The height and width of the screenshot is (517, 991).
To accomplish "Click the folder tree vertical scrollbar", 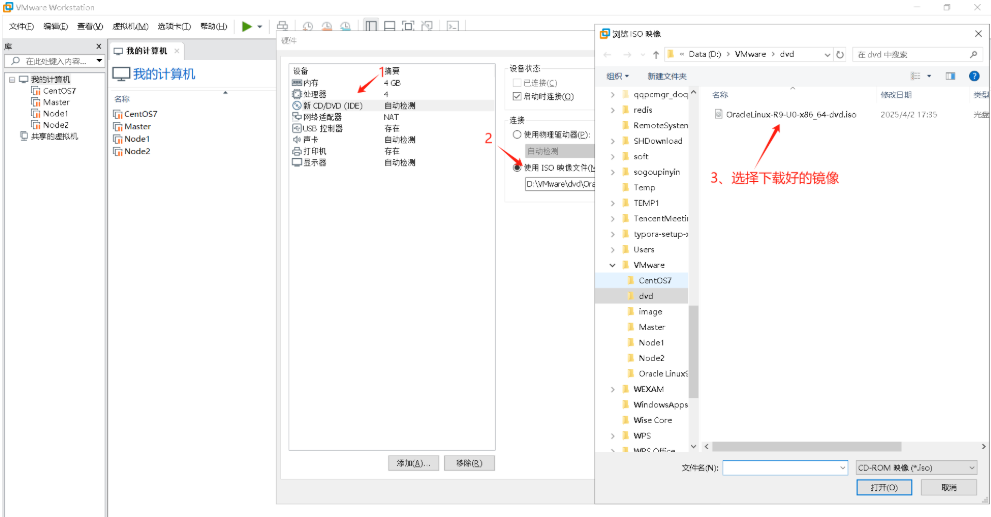I will tap(693, 351).
